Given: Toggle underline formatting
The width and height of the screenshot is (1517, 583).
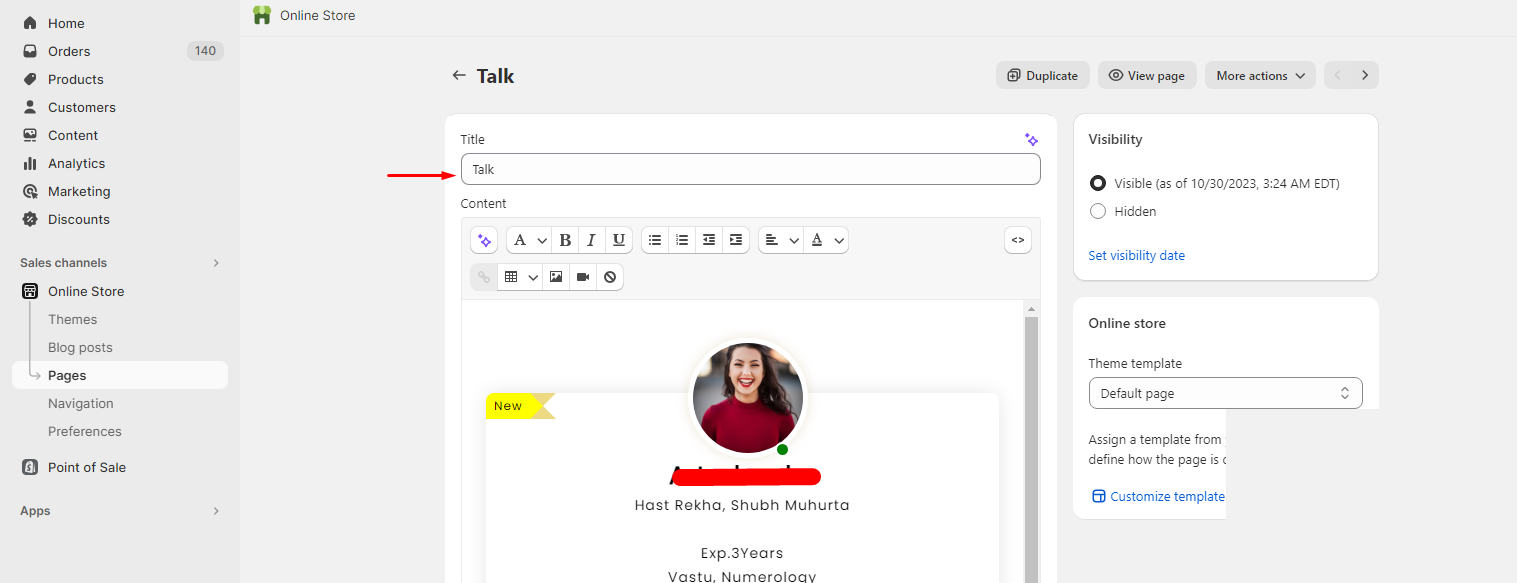Looking at the screenshot, I should [619, 240].
